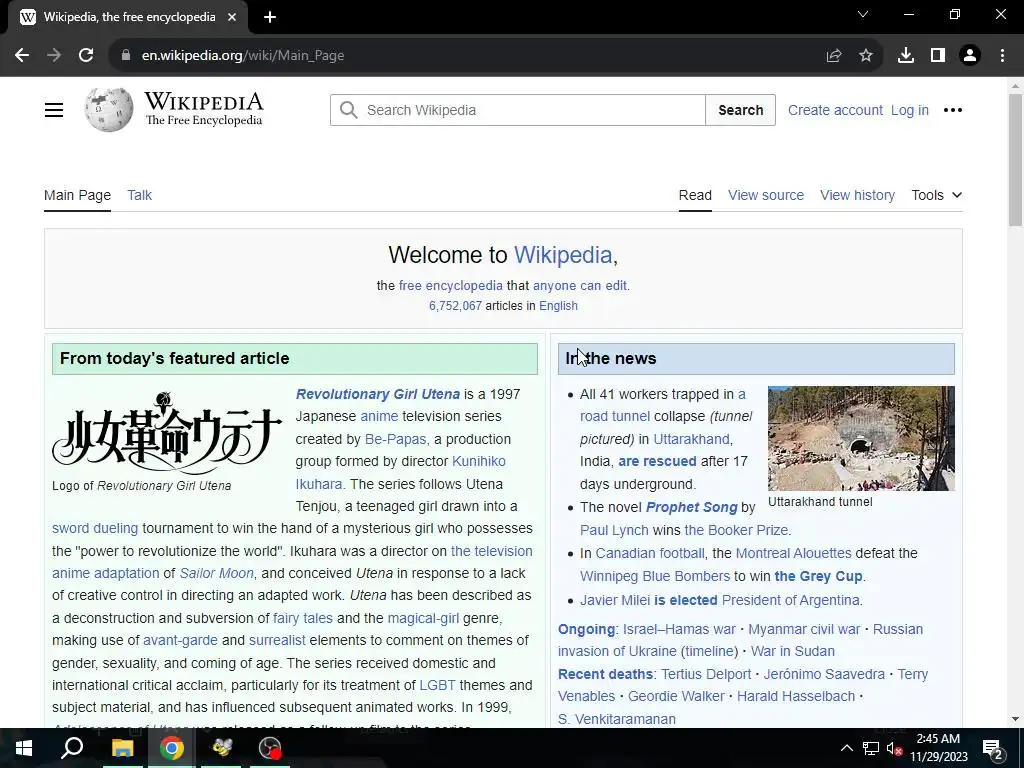This screenshot has height=768, width=1024.
Task: Go back with the browser back arrow
Action: pos(22,56)
